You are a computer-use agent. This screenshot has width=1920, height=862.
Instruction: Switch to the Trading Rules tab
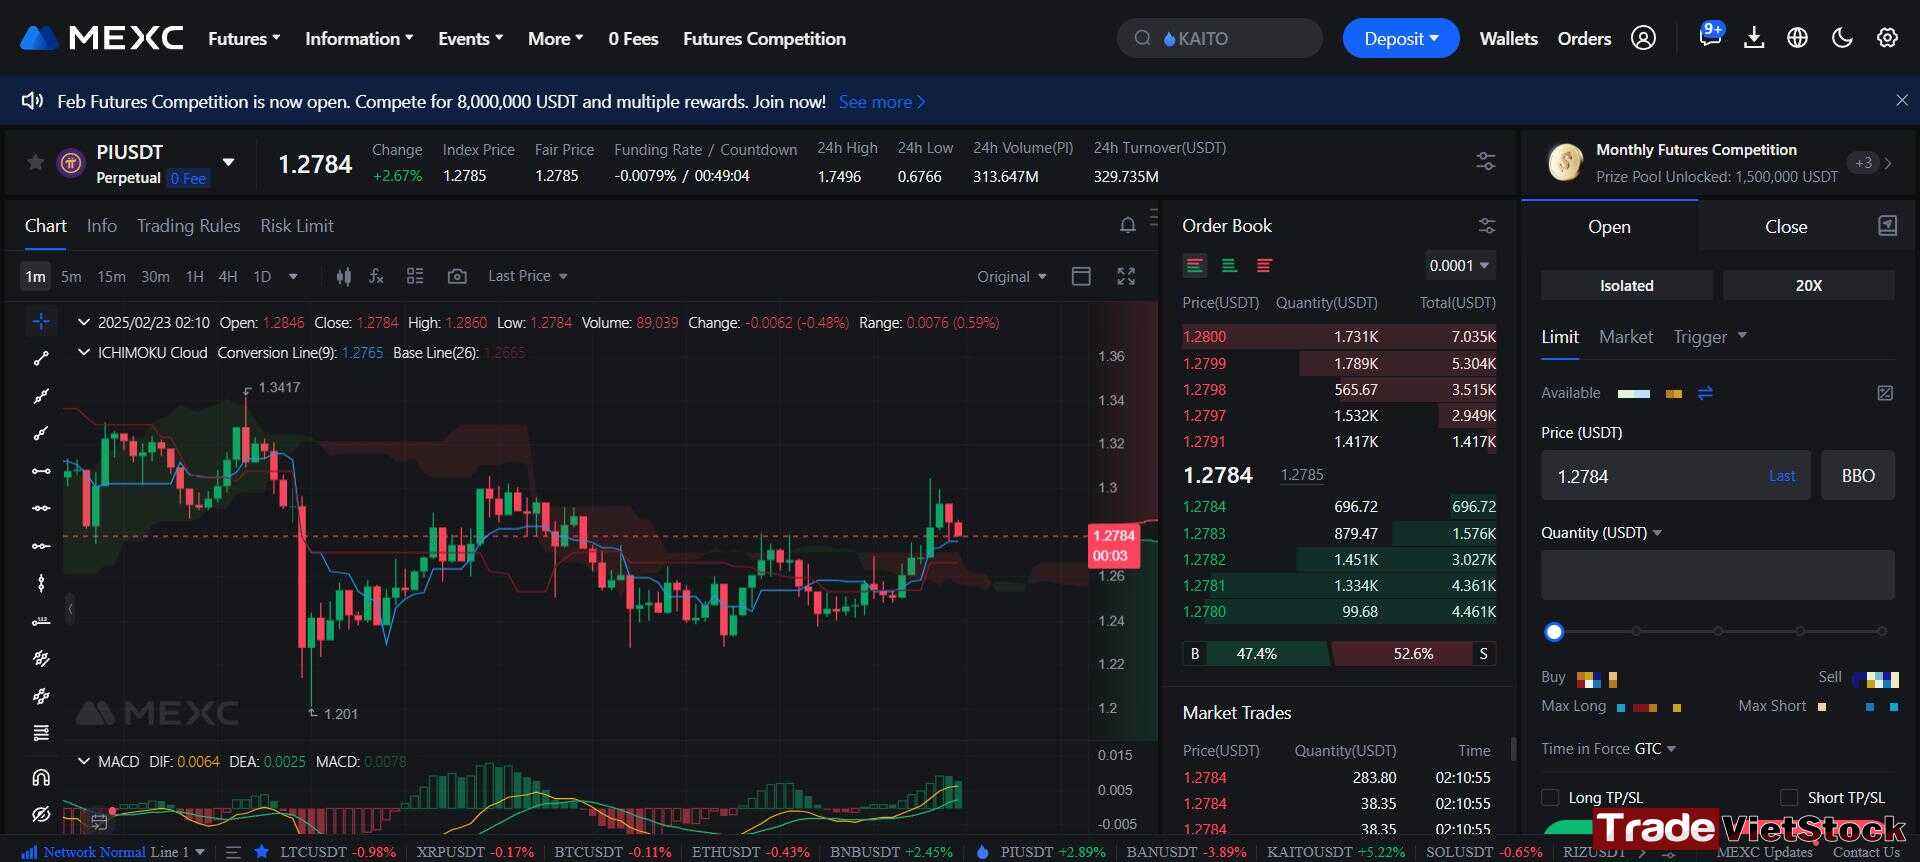tap(188, 225)
